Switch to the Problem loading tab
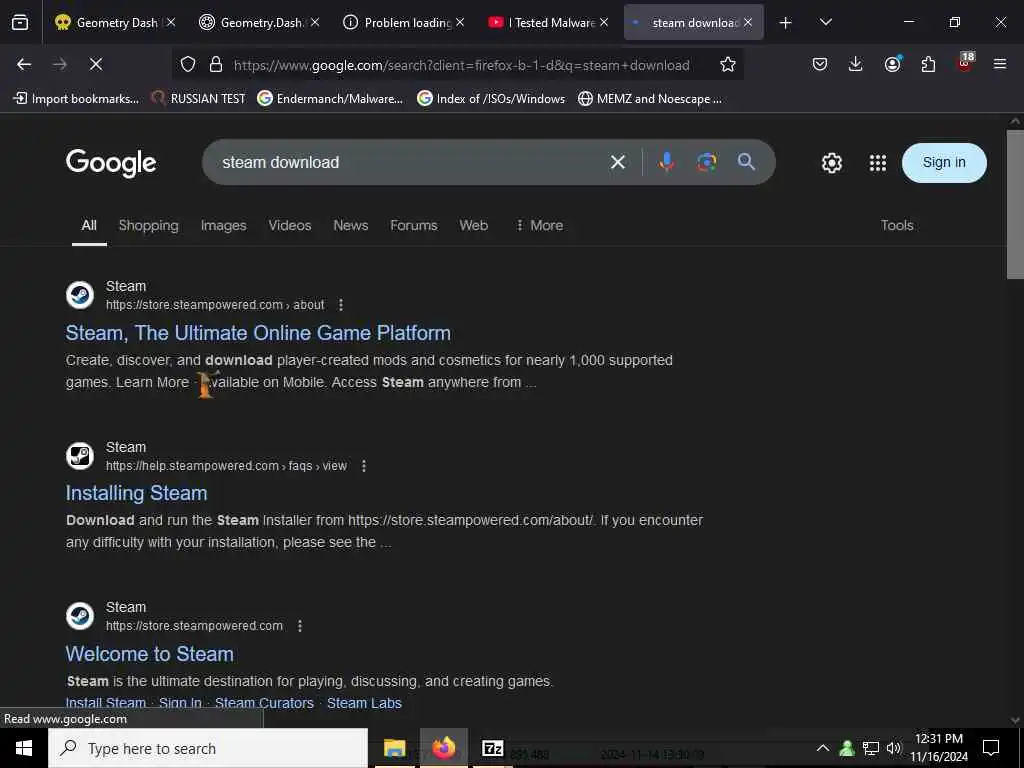The image size is (1024, 768). tap(404, 23)
